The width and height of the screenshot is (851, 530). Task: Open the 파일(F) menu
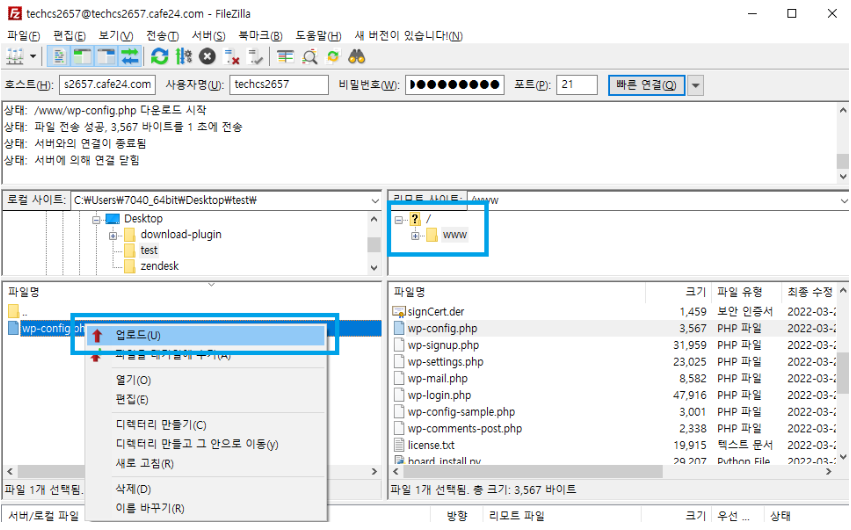click(x=23, y=36)
